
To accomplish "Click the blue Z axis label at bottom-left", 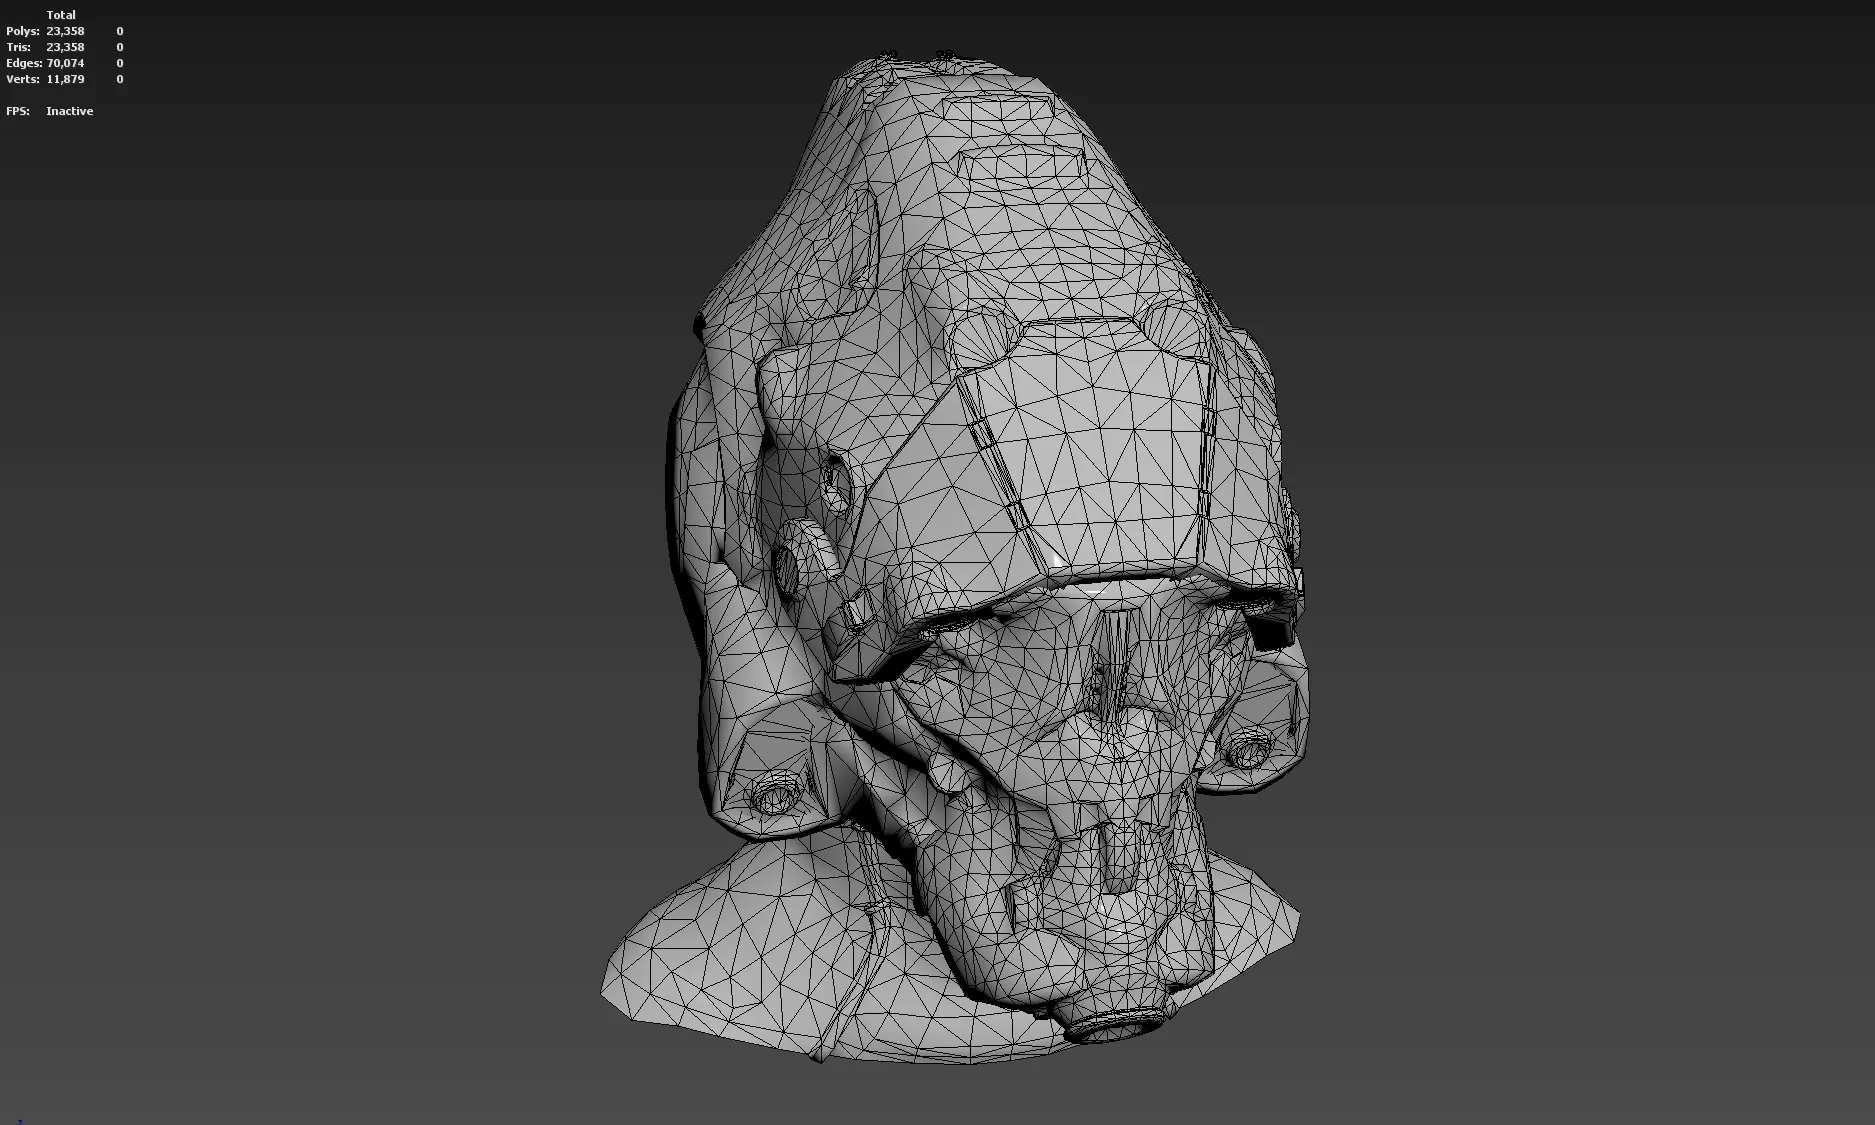I will click(18, 1121).
